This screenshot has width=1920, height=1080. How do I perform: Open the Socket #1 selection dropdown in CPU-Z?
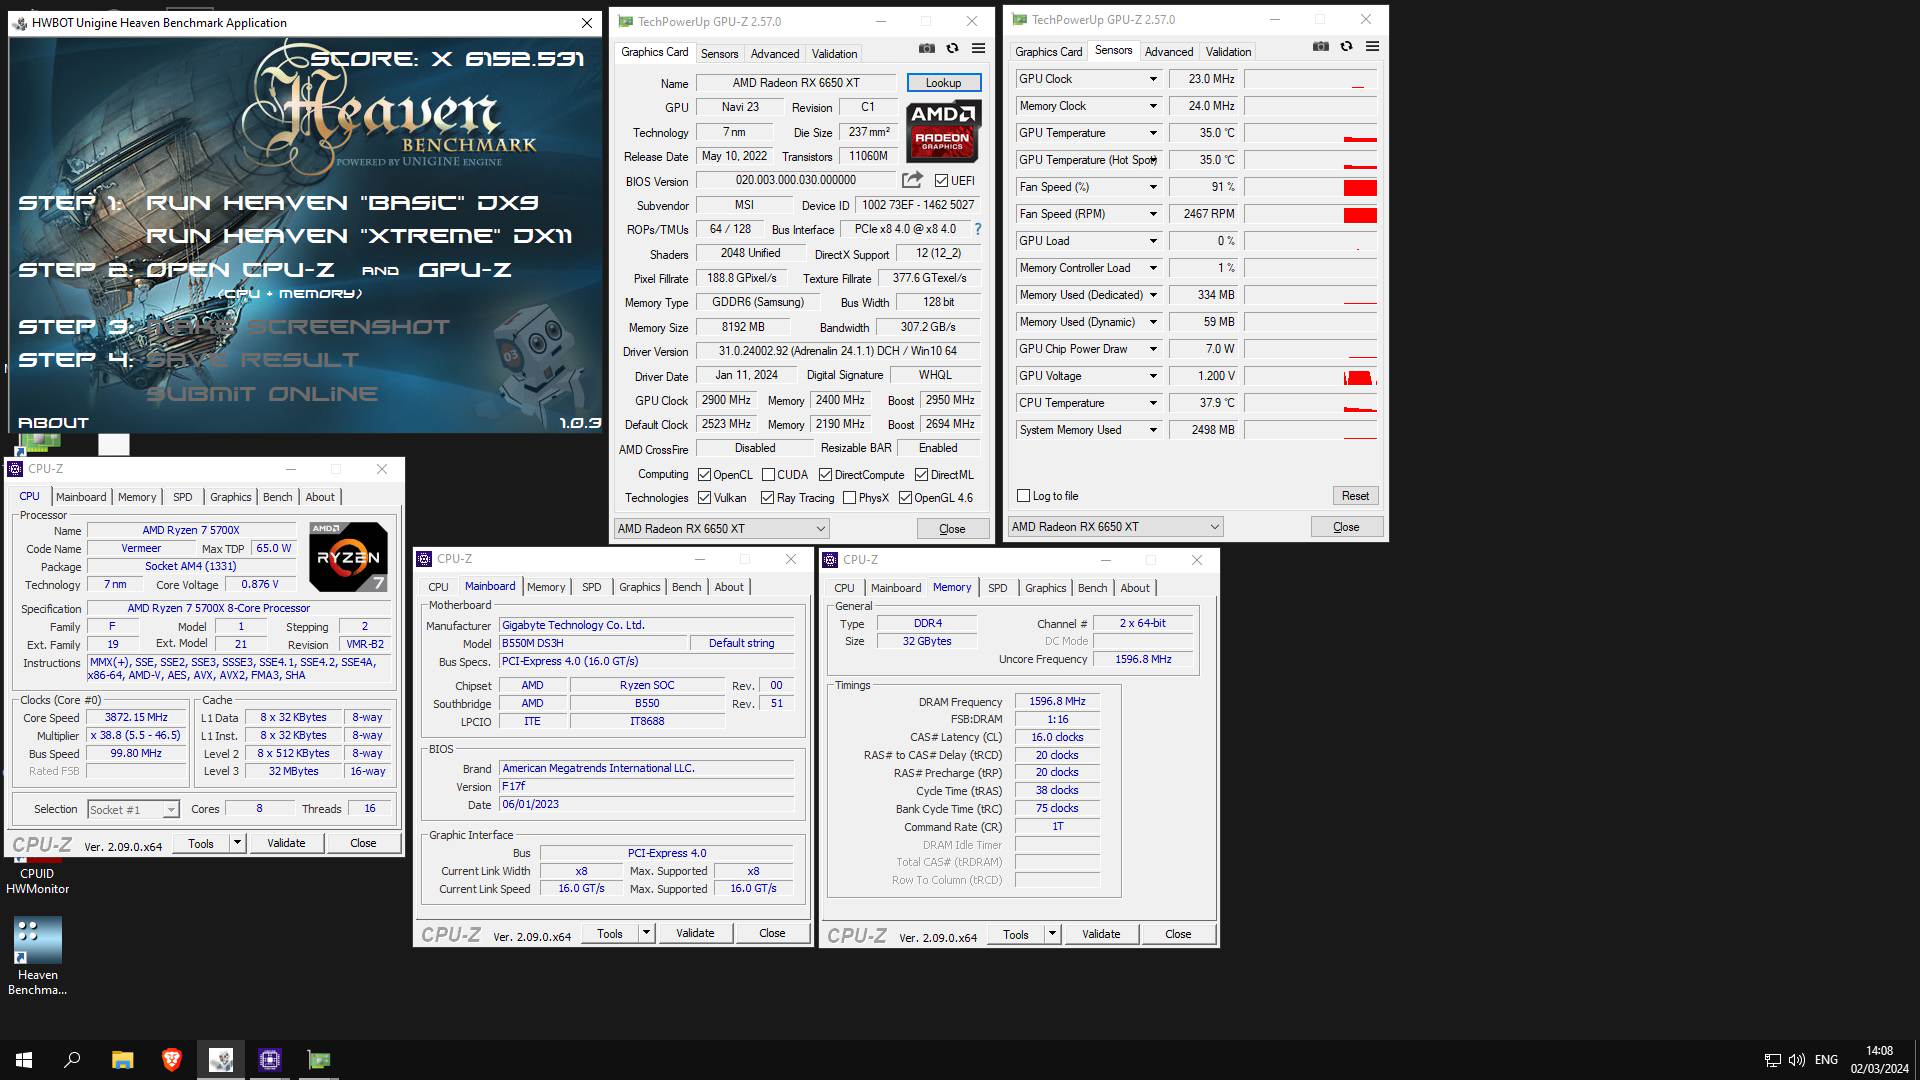[x=132, y=809]
